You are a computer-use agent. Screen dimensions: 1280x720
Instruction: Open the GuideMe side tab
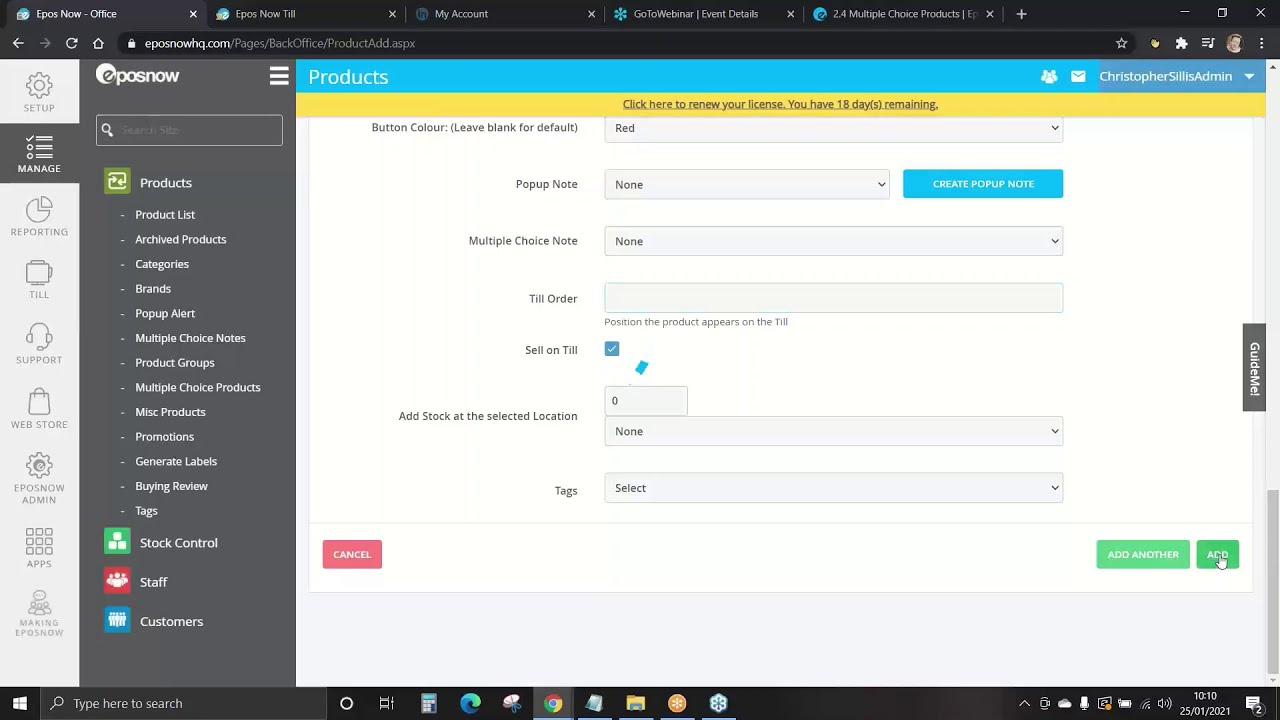point(1254,367)
